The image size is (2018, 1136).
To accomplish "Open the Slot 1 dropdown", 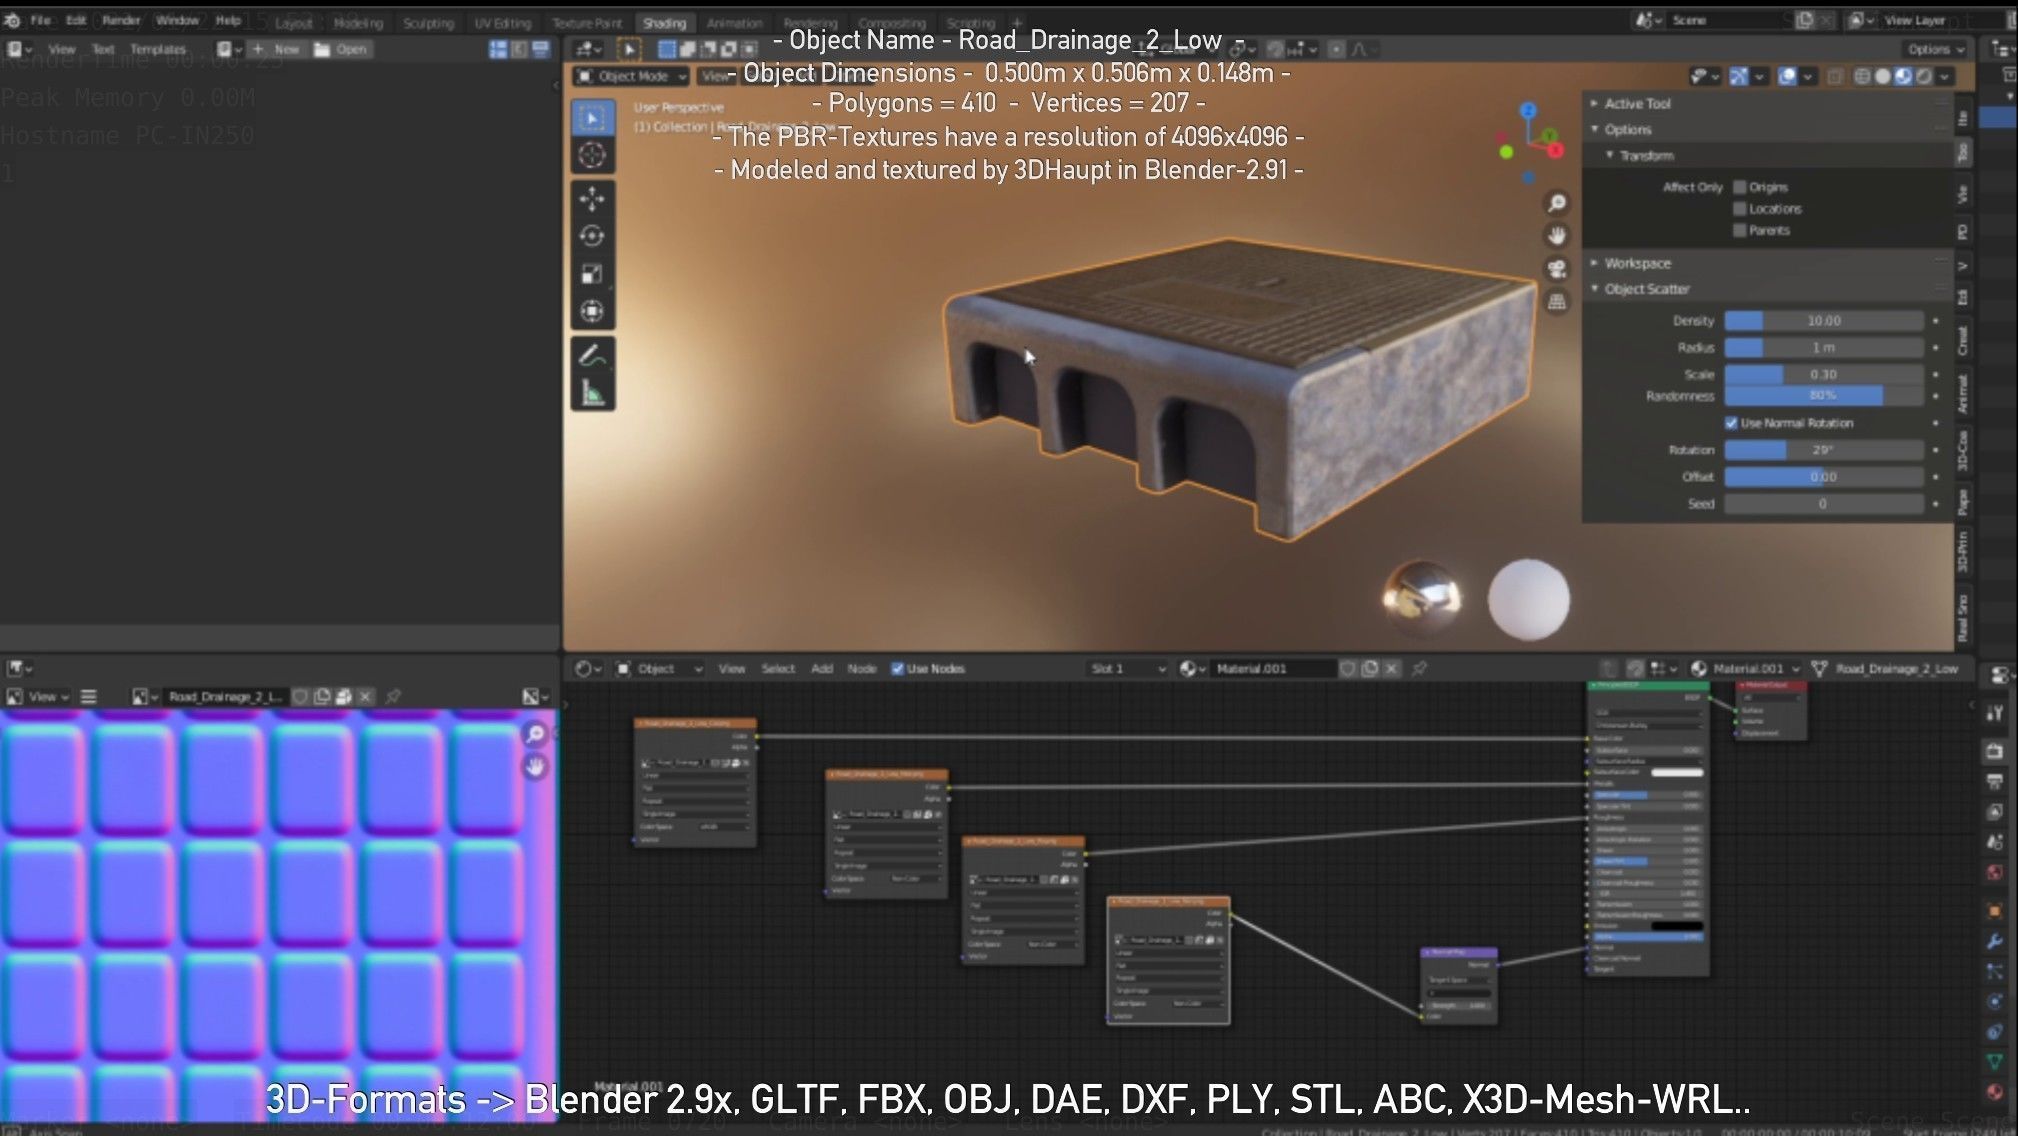I will click(1127, 668).
